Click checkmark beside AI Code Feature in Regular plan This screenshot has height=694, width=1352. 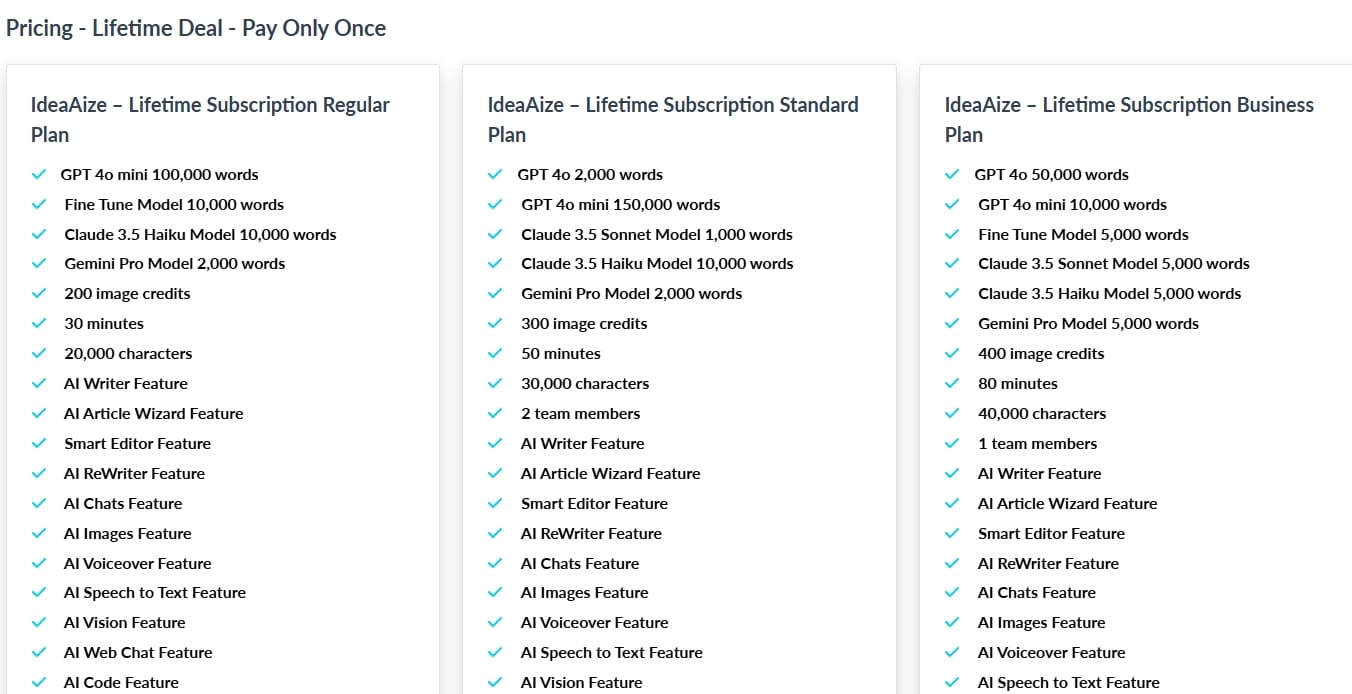39,682
